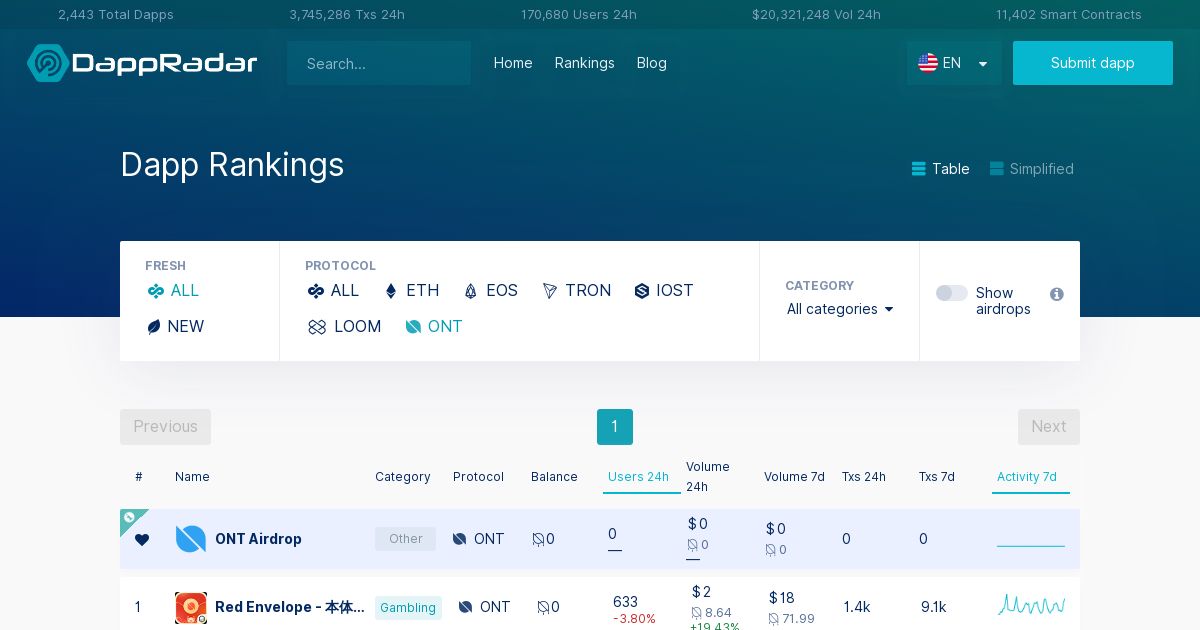The width and height of the screenshot is (1200, 630).
Task: Sort by the Category column header
Action: point(403,477)
